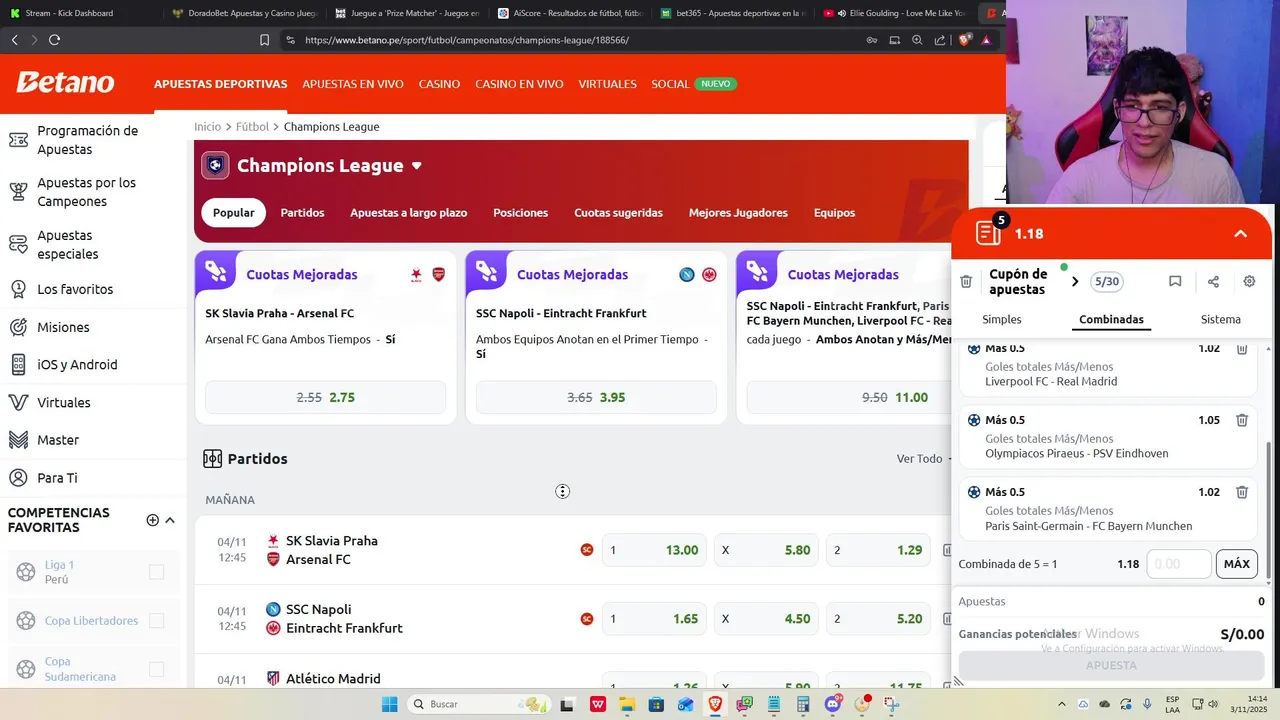The image size is (1280, 720).
Task: Select enhanced odds 2.75 Arsenal both halves
Action: point(325,397)
